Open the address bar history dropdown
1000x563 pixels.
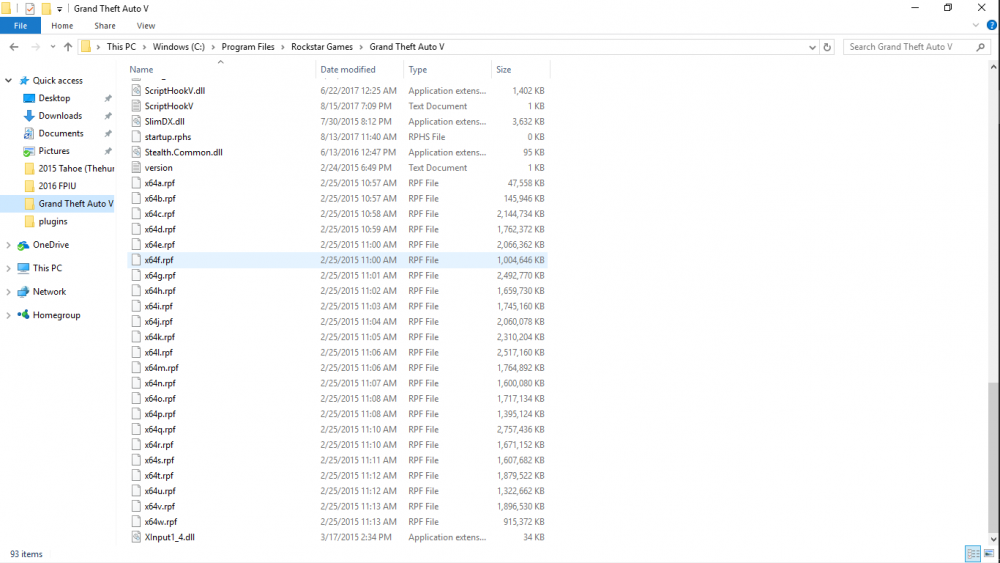812,47
